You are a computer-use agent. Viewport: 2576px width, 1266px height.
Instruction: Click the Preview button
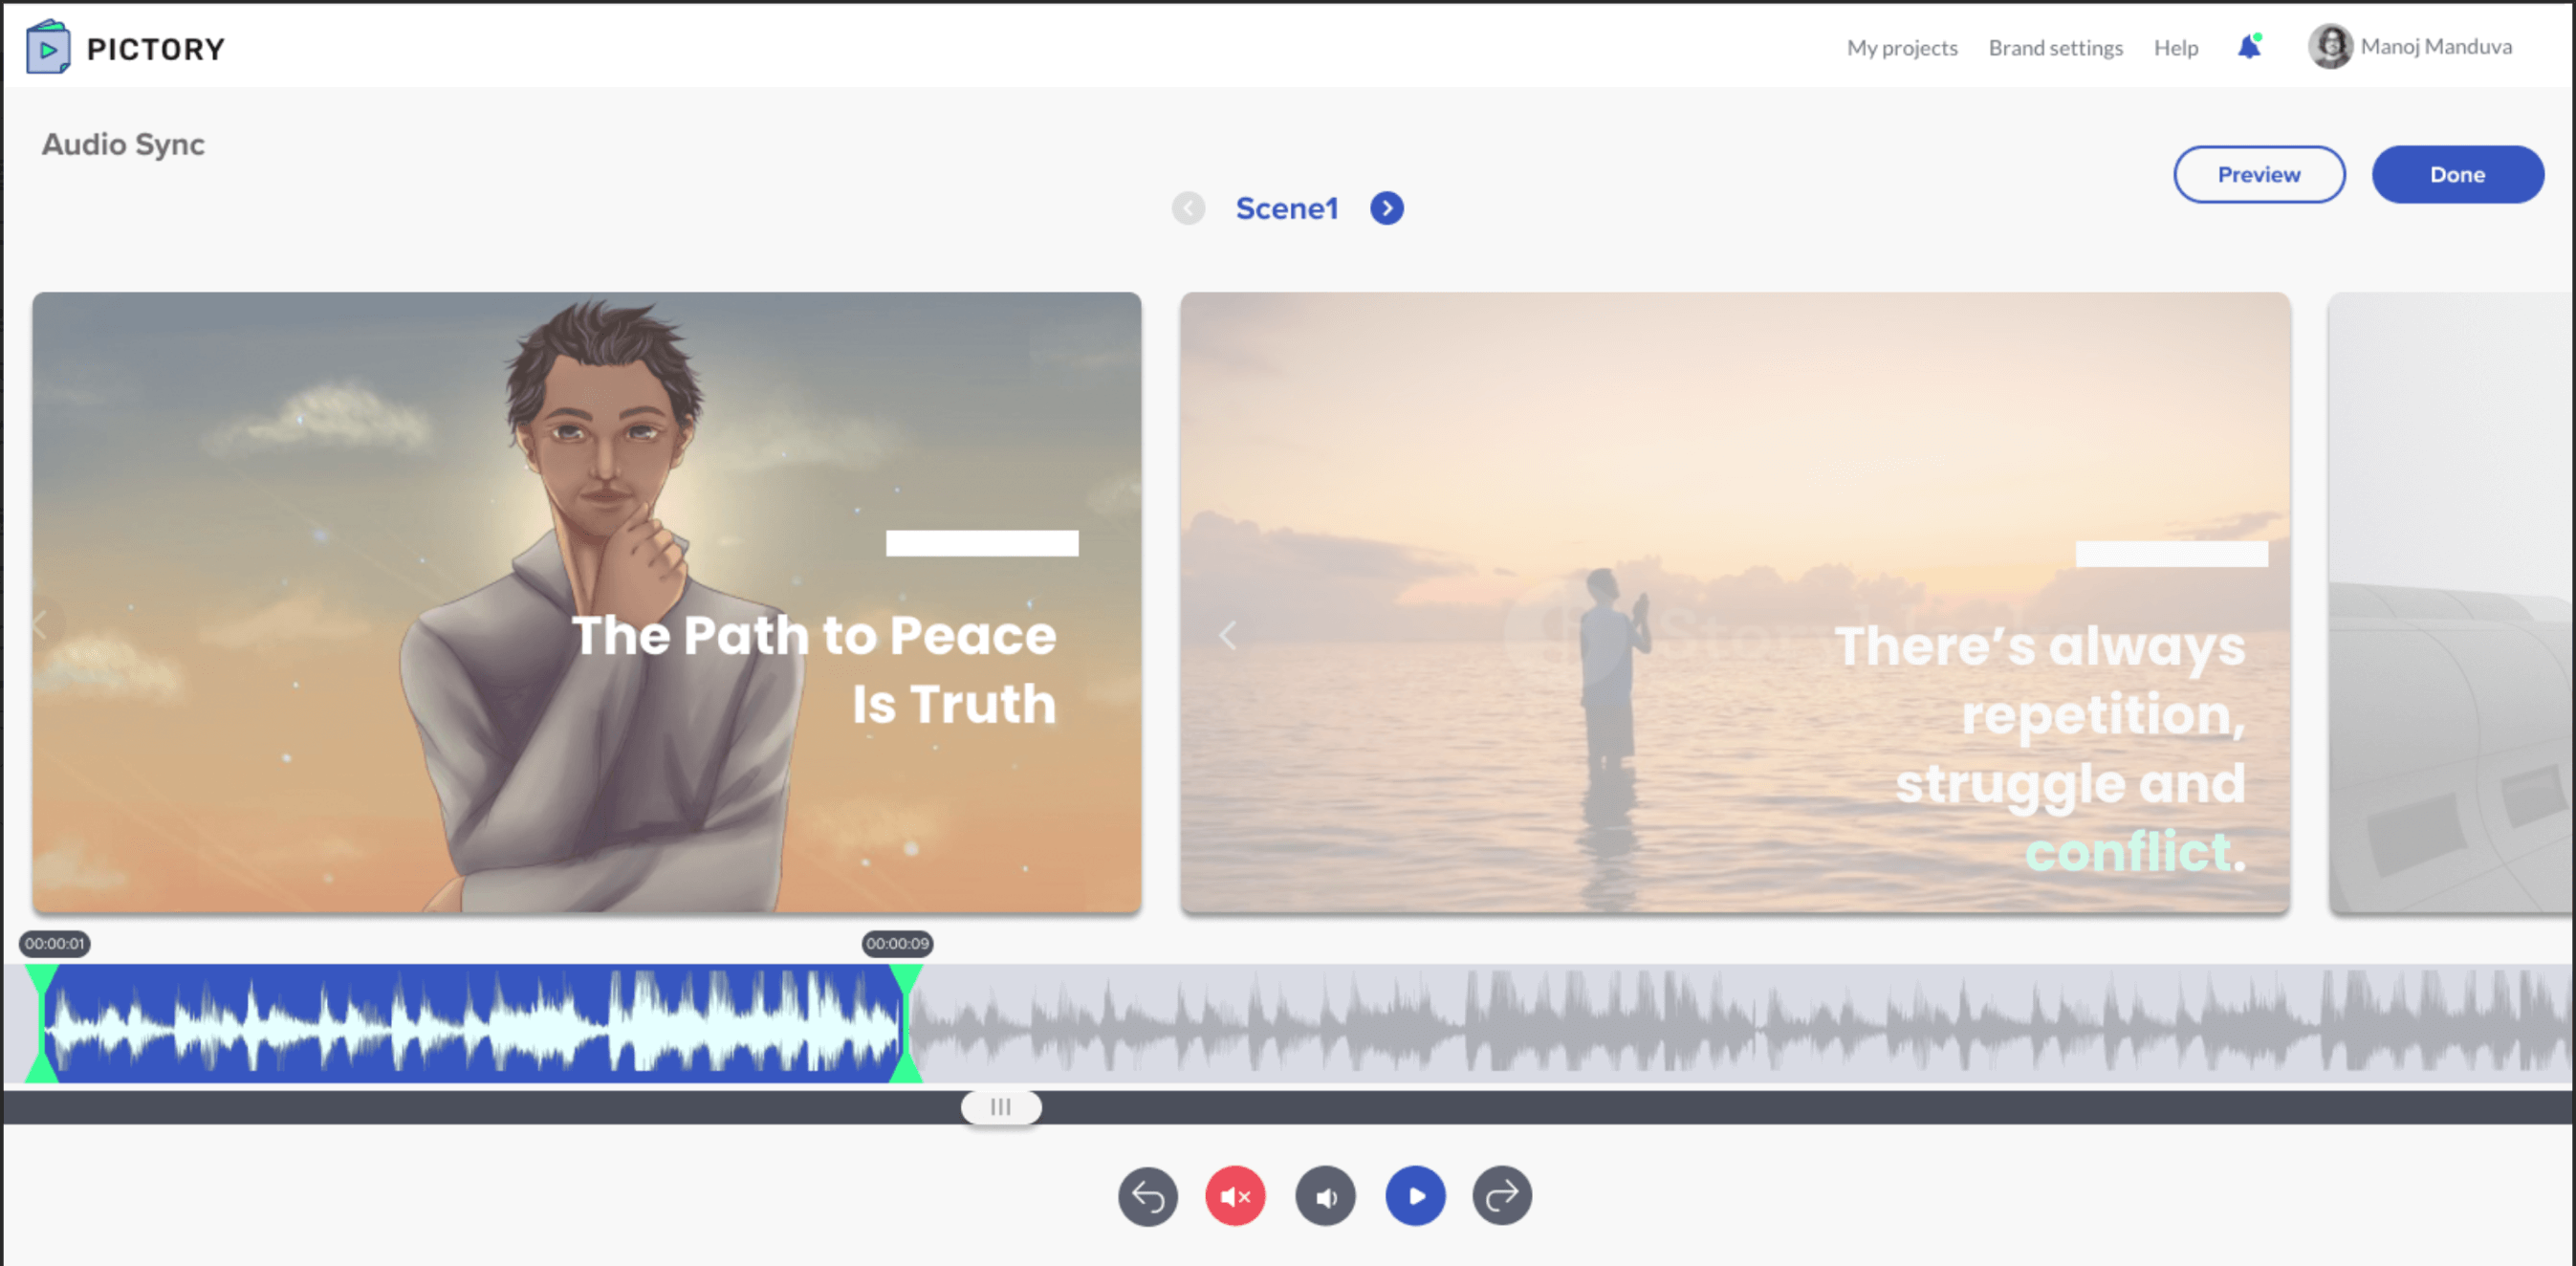click(x=2258, y=174)
